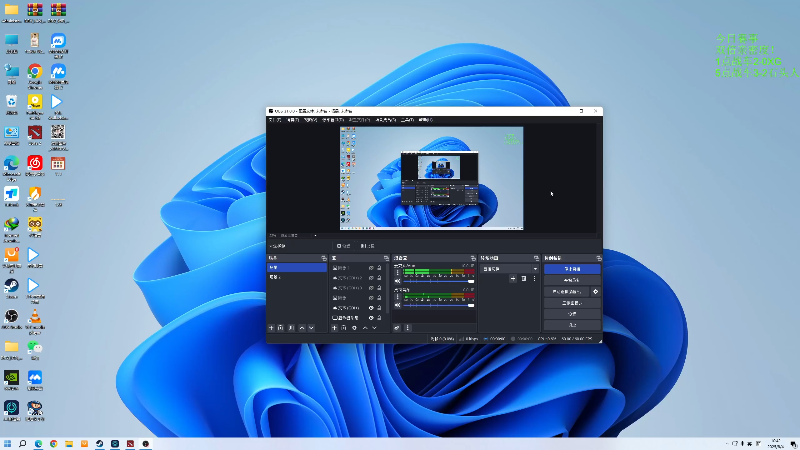Open View menu in OBS menu bar
Viewport: 800px width, 450px height.
(x=310, y=120)
